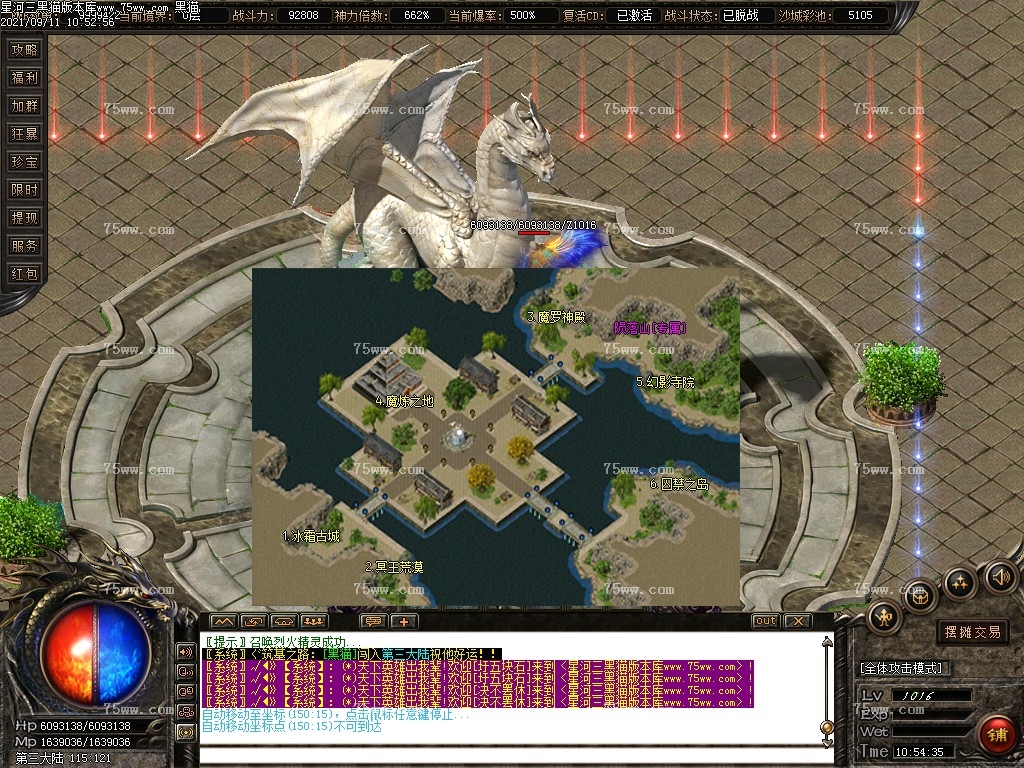Click the 第三大陆 115:121 coordinates
This screenshot has width=1024, height=768.
(x=63, y=758)
